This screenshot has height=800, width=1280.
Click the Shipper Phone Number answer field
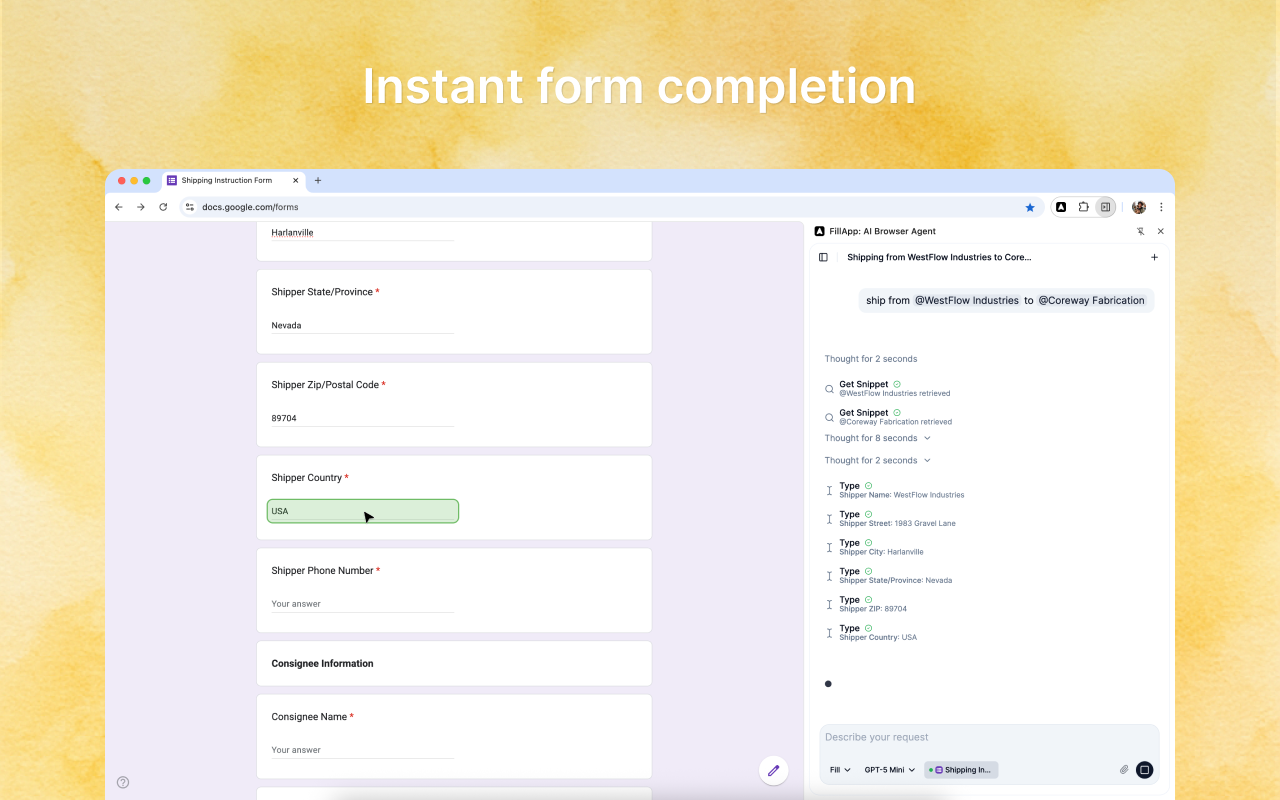tap(362, 604)
